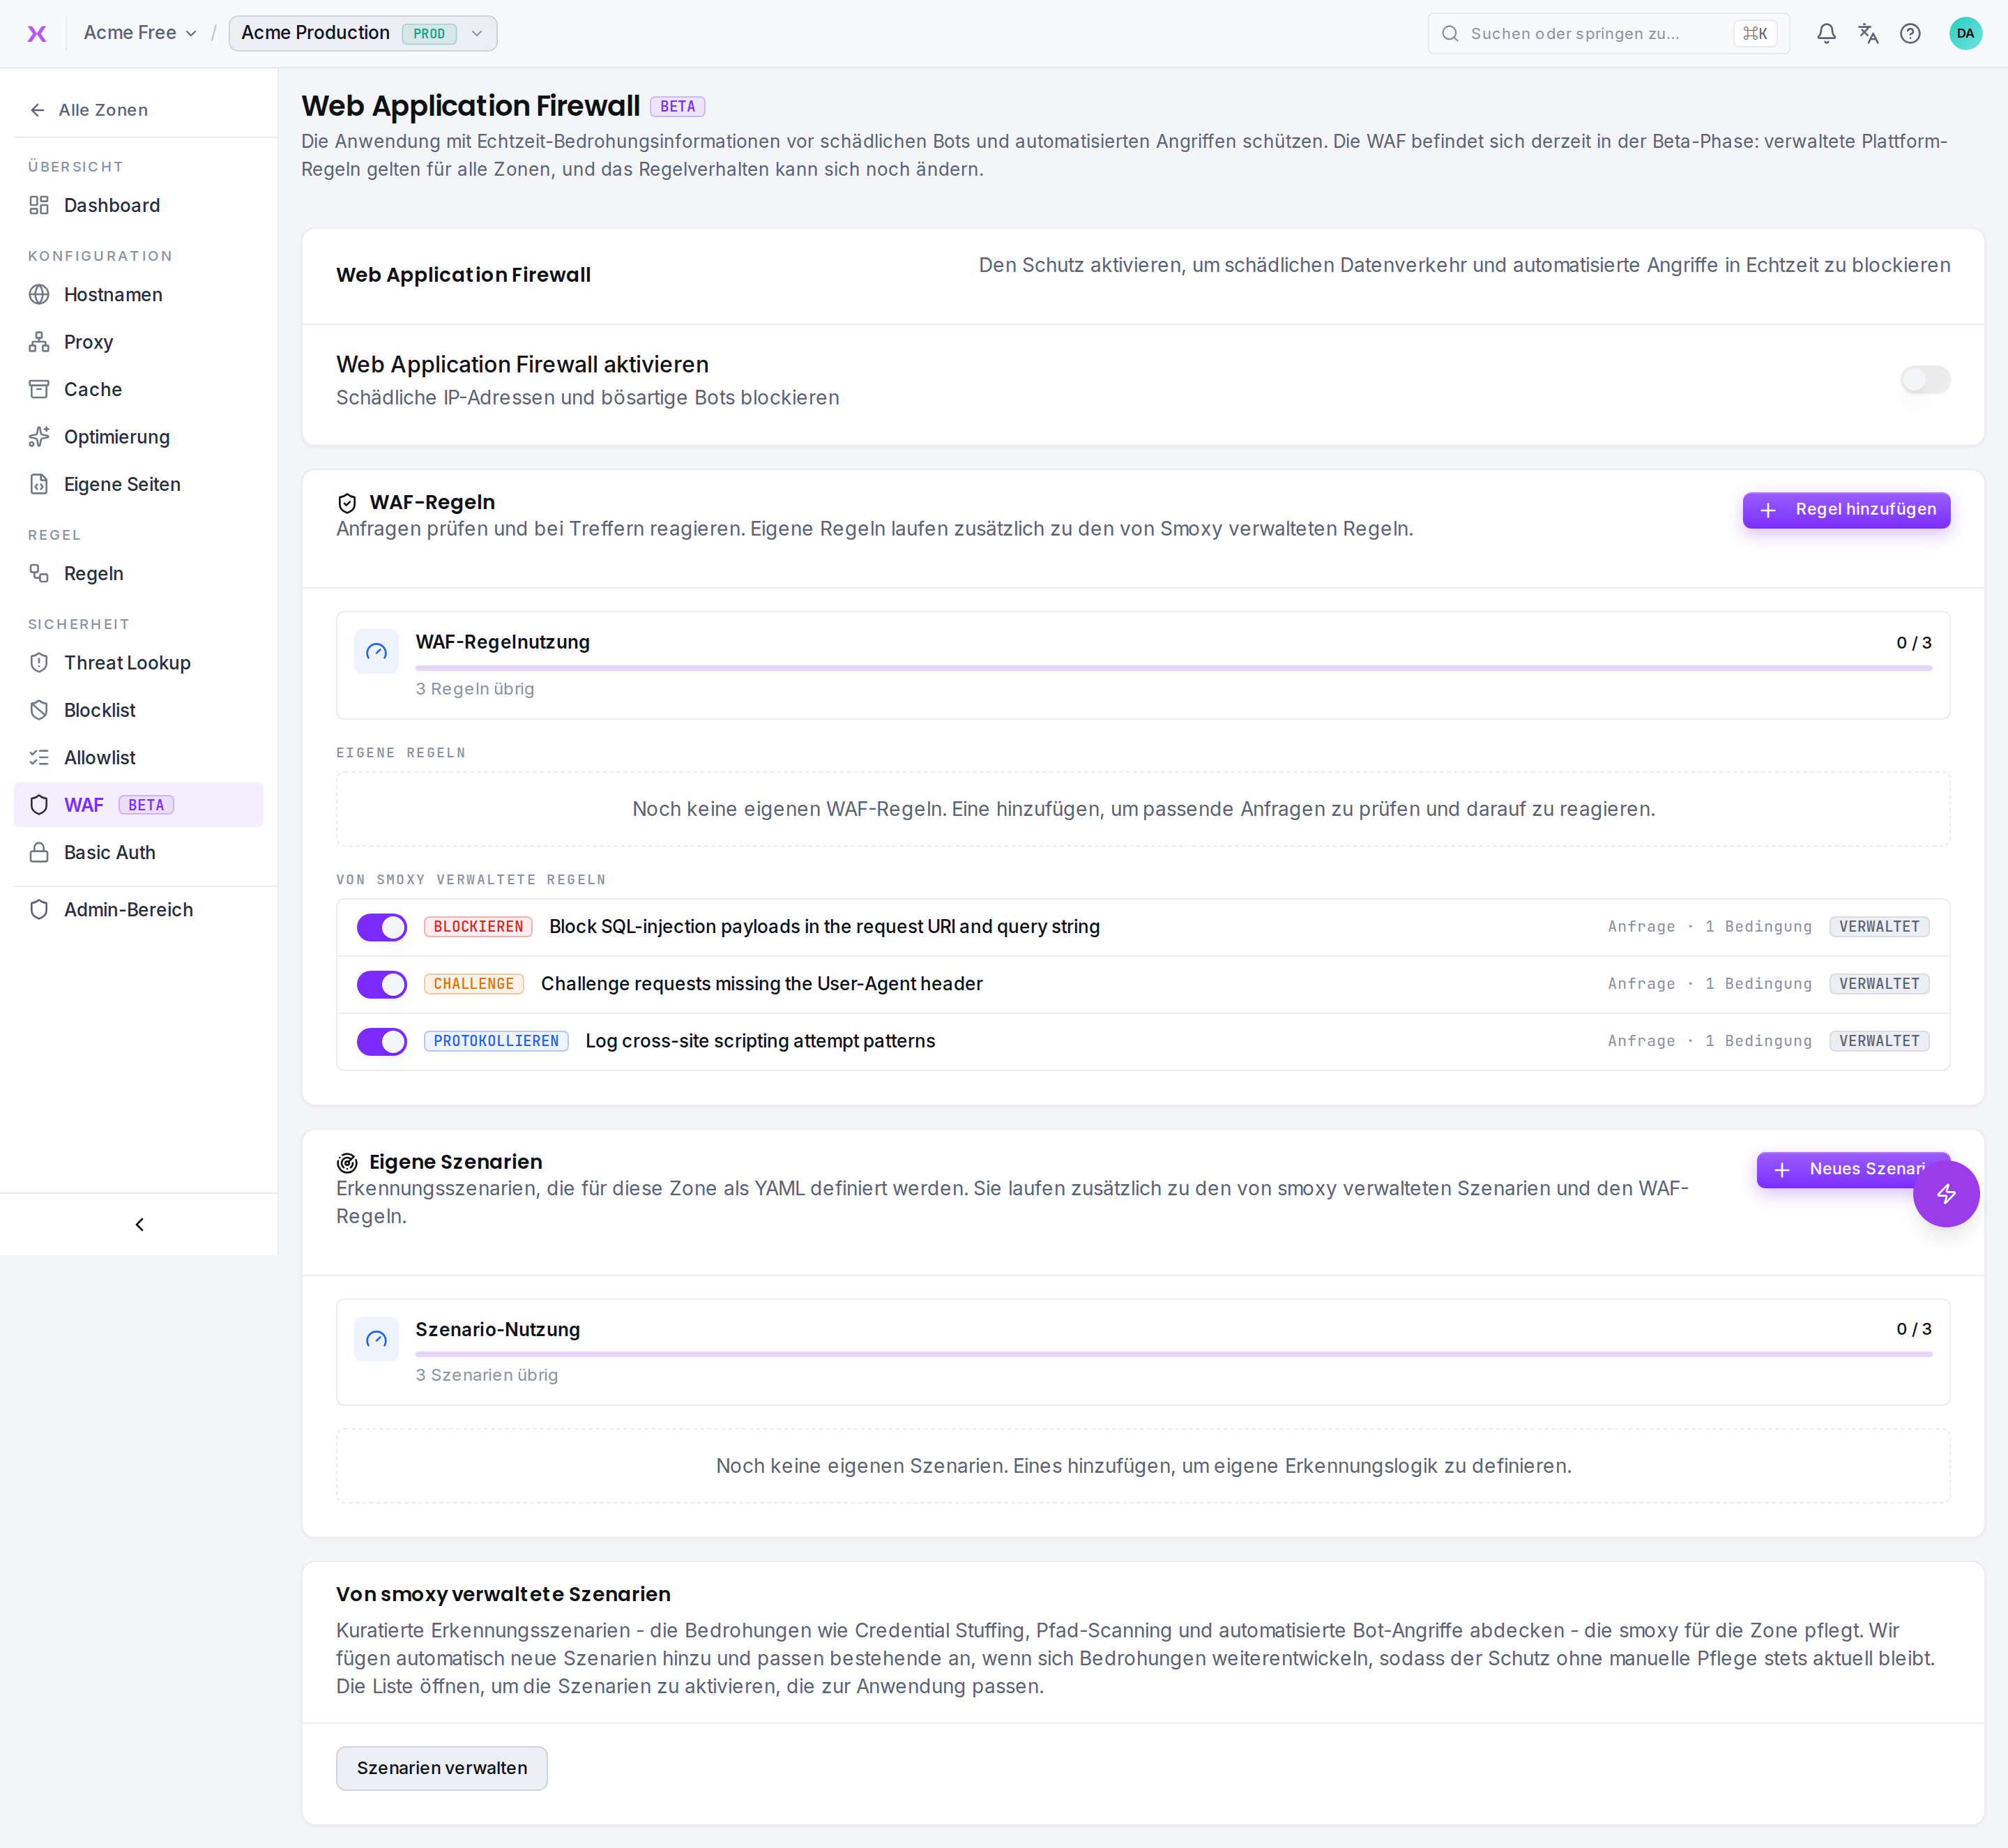Disable the Block SQL-injection rule toggle
This screenshot has width=2008, height=1848.
(381, 927)
